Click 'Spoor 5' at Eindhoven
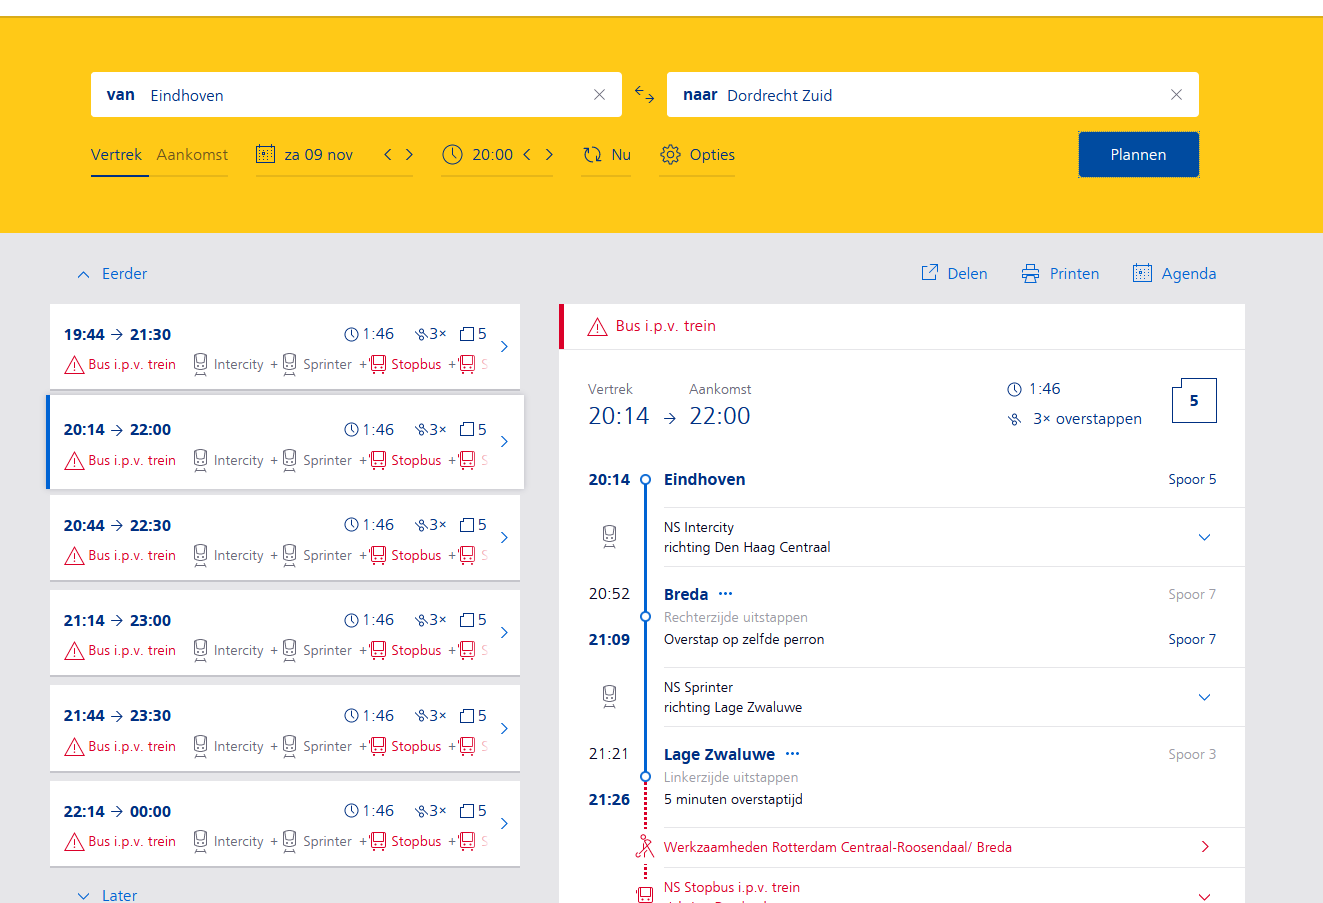Viewport: 1323px width, 903px height. [x=1192, y=479]
